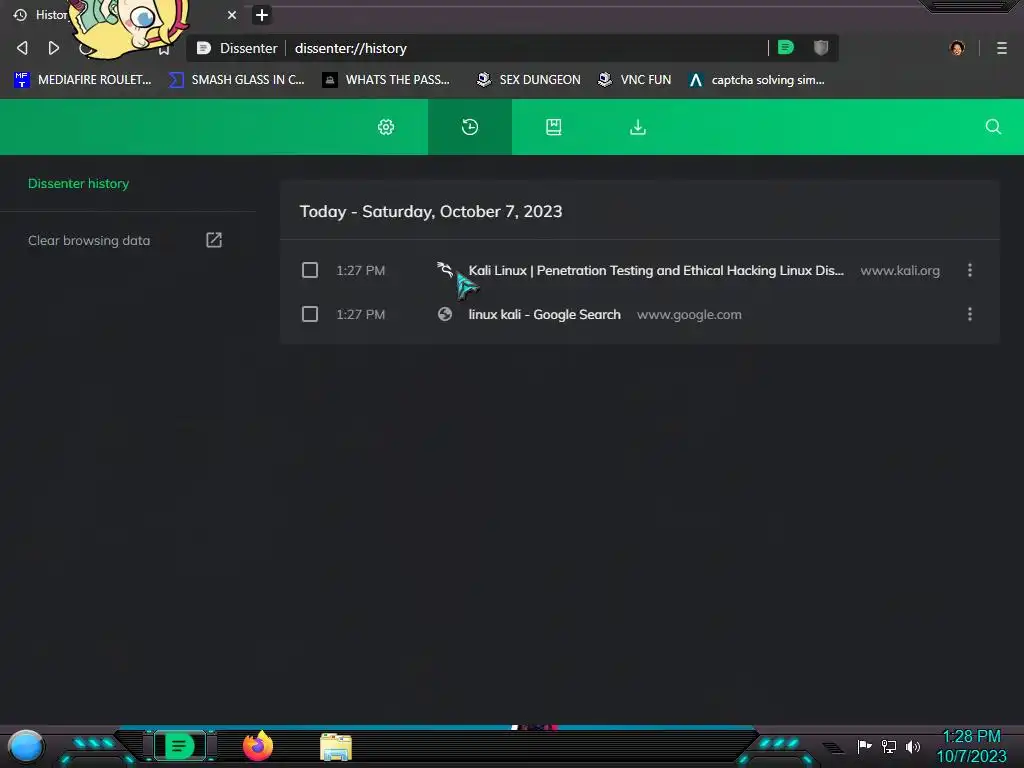Open the browser hamburger menu

pyautogui.click(x=1002, y=48)
